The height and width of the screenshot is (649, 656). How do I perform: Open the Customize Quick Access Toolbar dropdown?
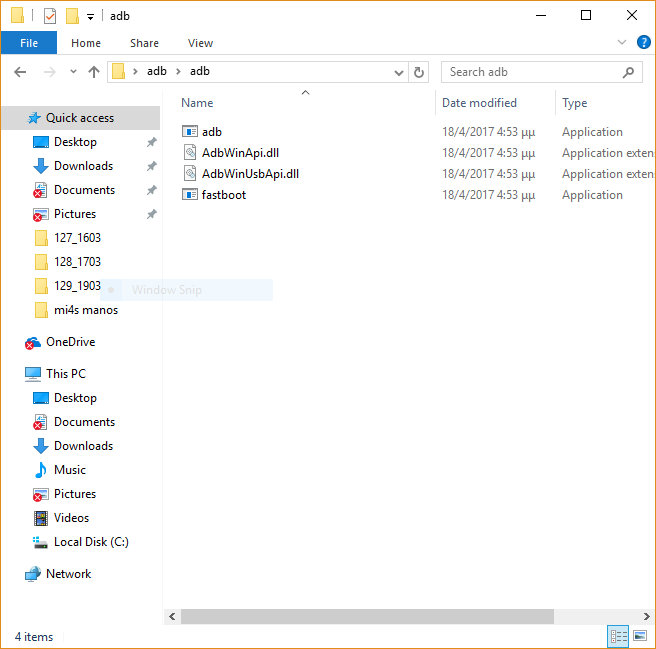point(90,17)
